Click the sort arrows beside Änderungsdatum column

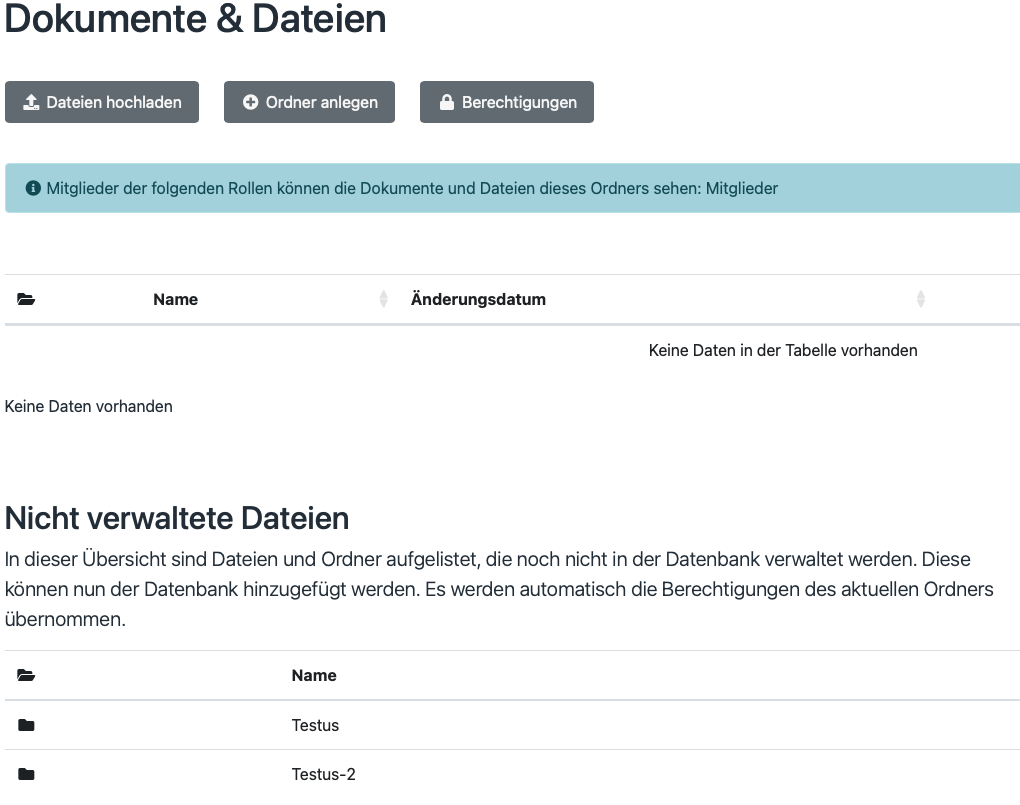pos(920,299)
